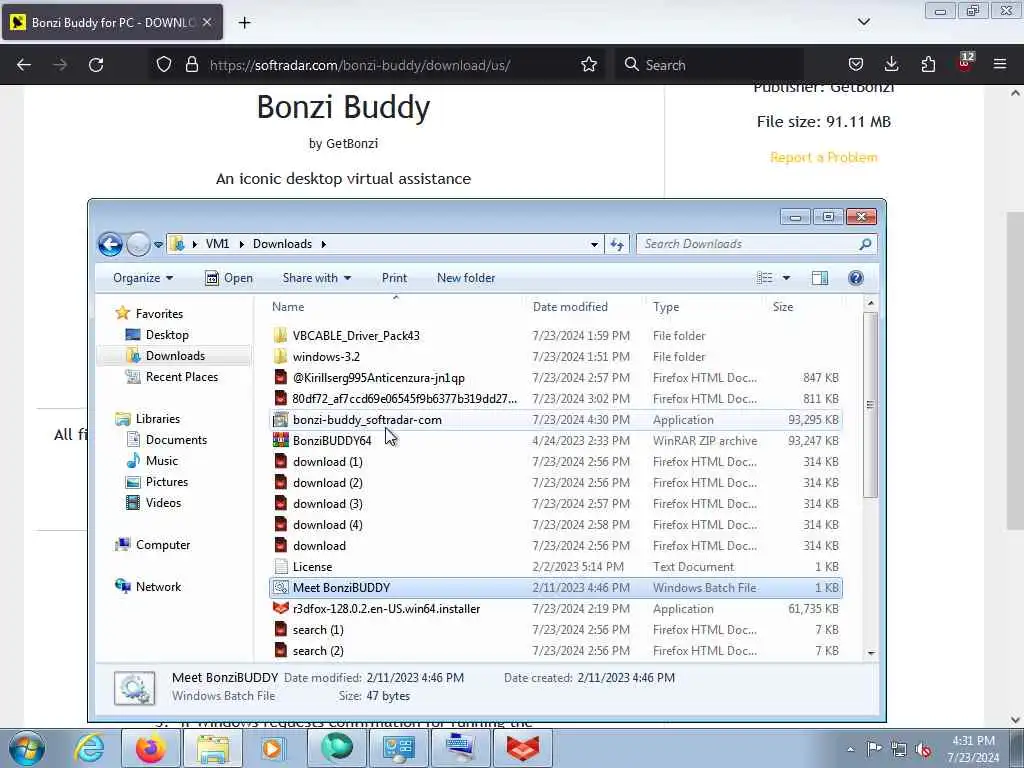This screenshot has height=768, width=1024.
Task: Create a New folder
Action: [466, 278]
